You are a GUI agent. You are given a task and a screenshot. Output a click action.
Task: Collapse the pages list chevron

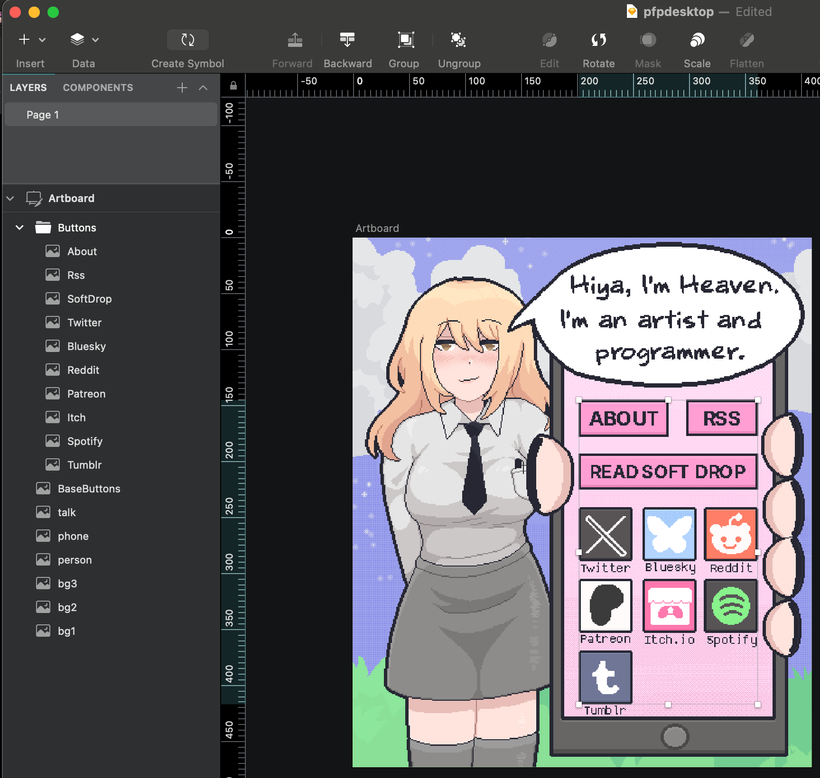(203, 88)
